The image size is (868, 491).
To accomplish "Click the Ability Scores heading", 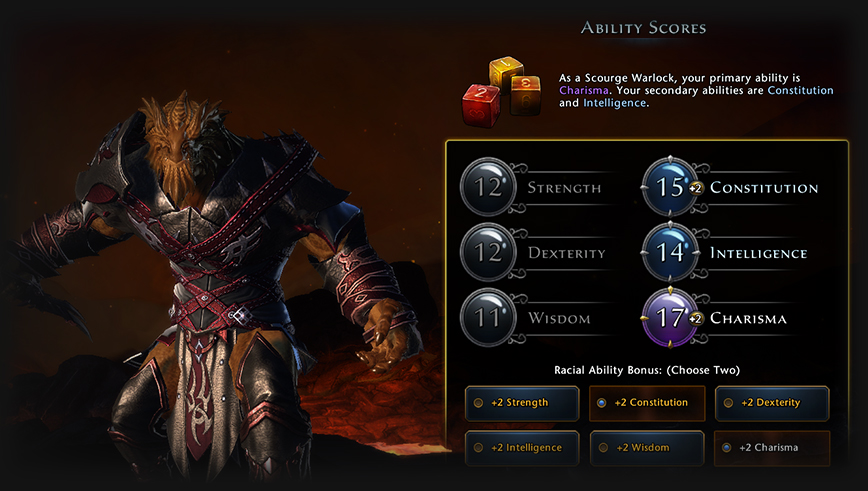I will point(643,28).
